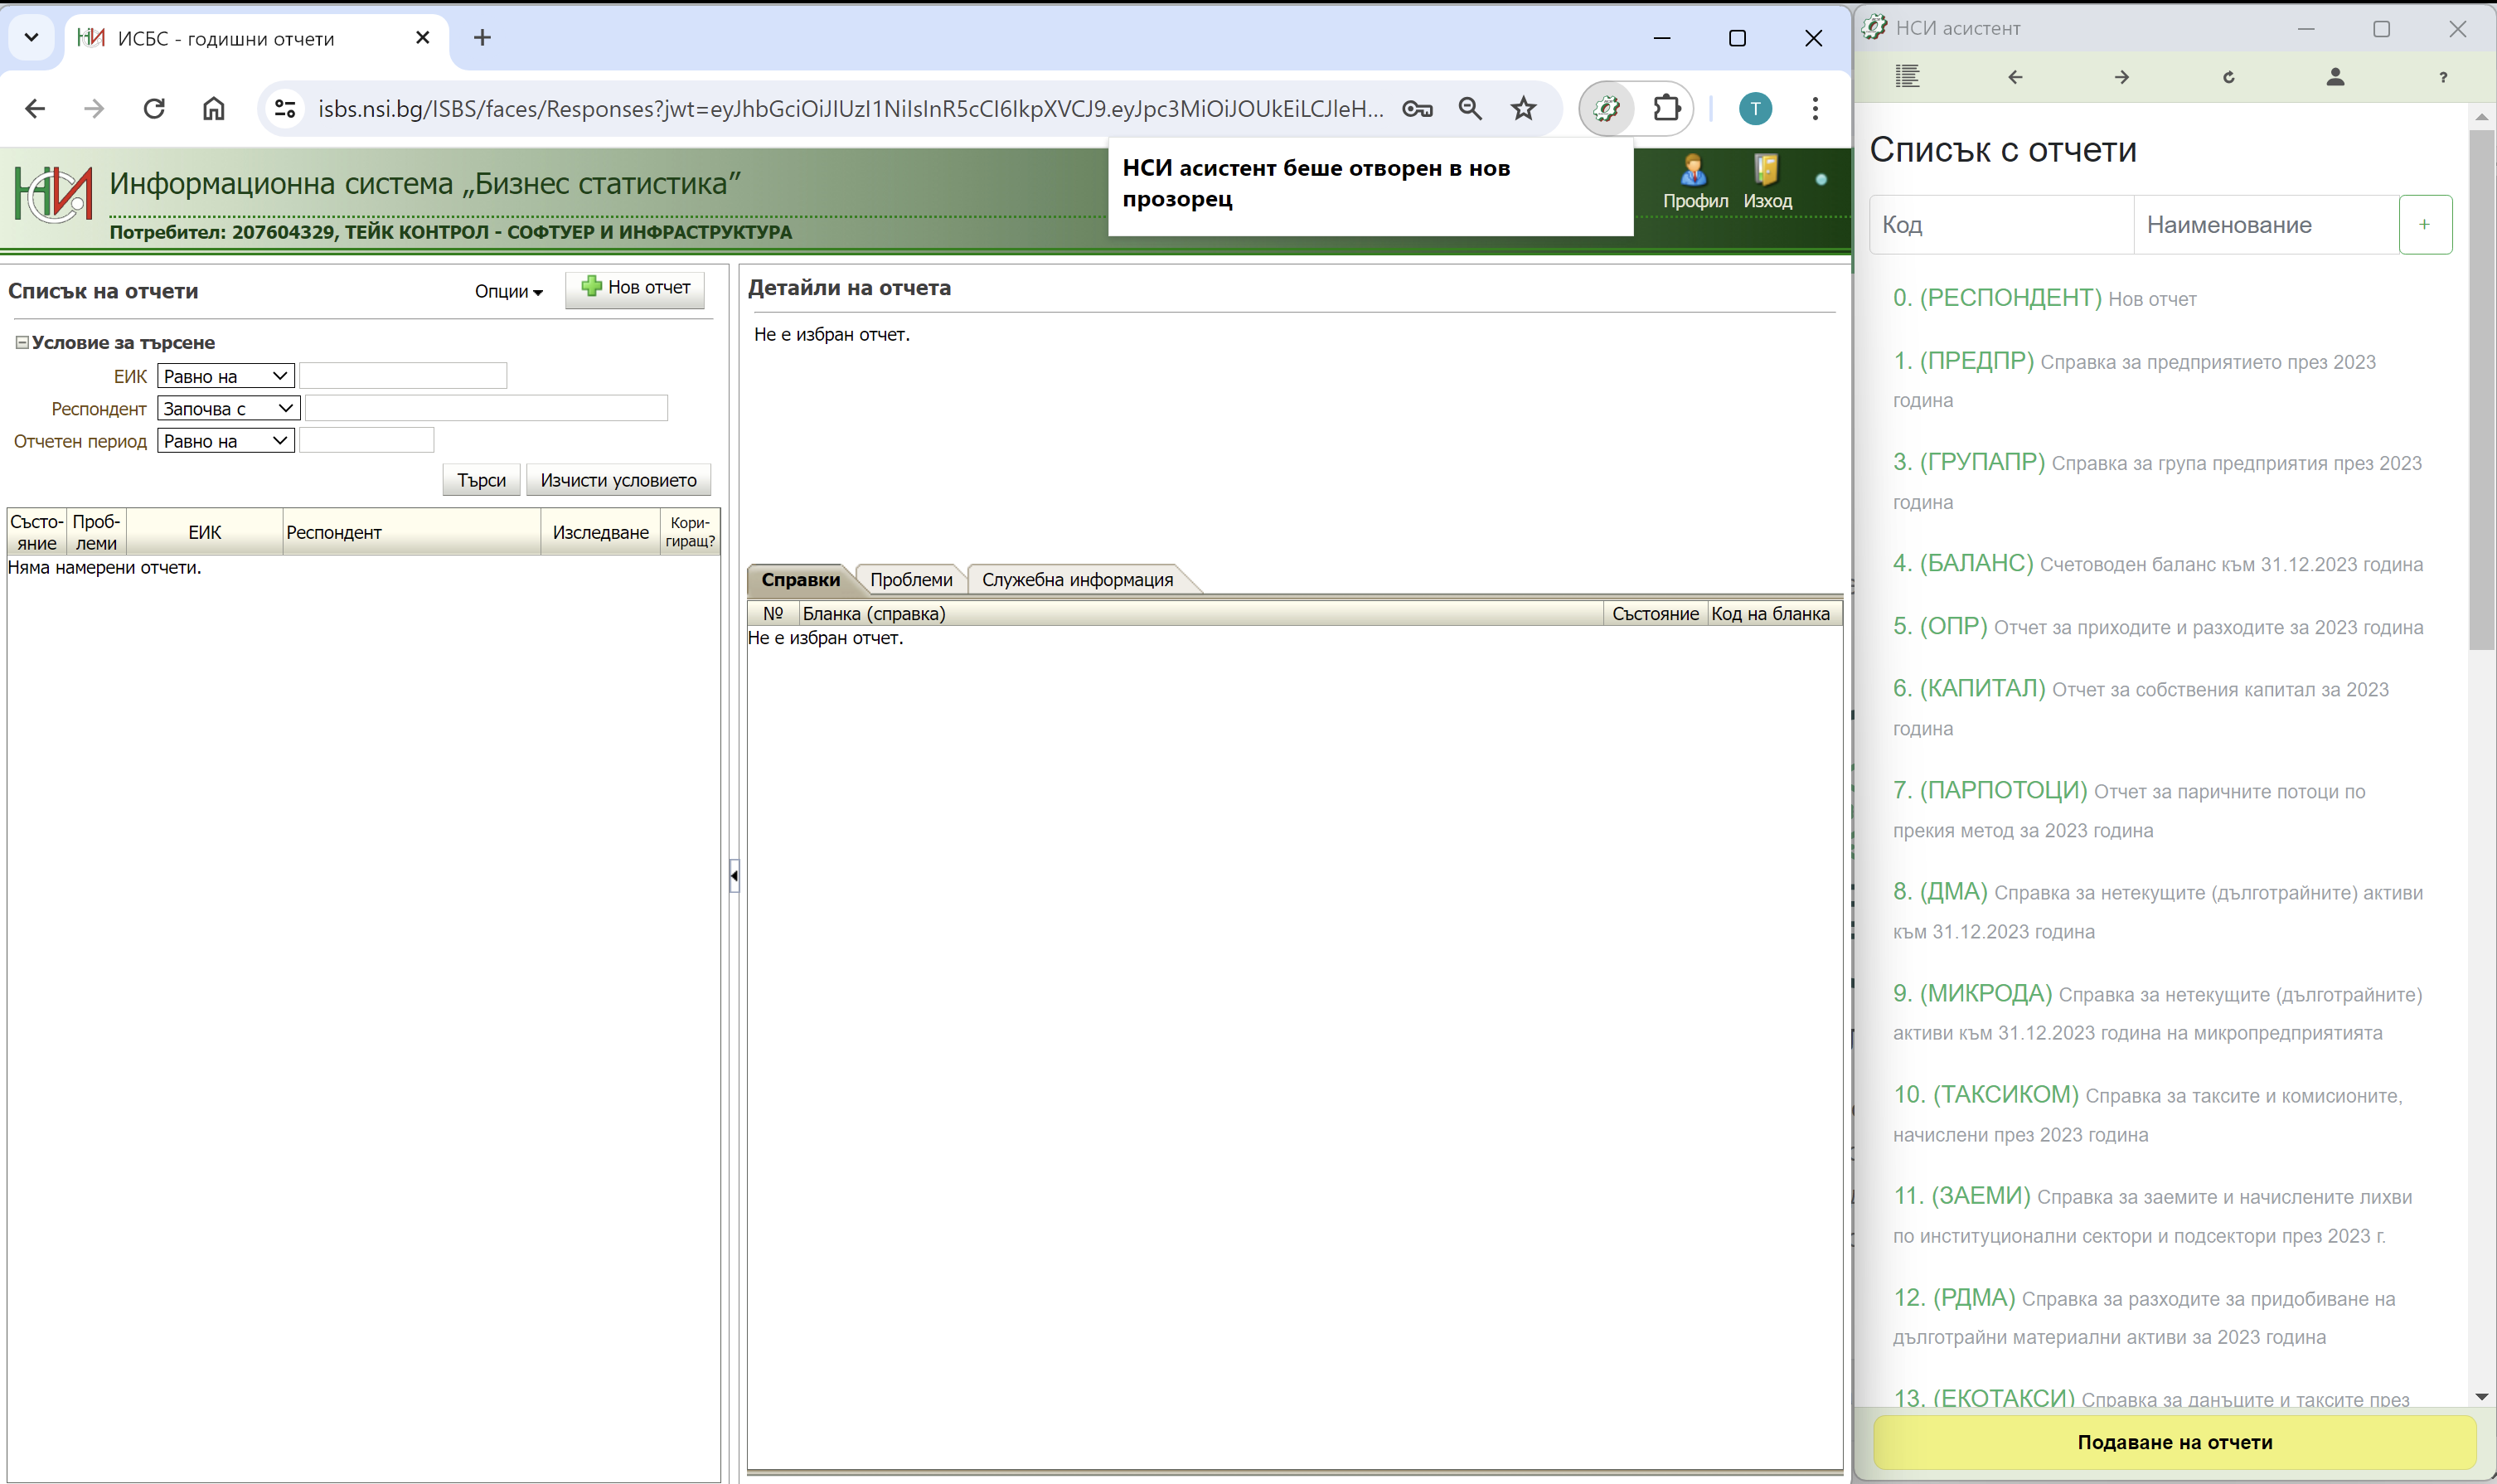Go forward in НСИ асистент window
Screen dimensions: 2497x1484
click(x=2121, y=77)
